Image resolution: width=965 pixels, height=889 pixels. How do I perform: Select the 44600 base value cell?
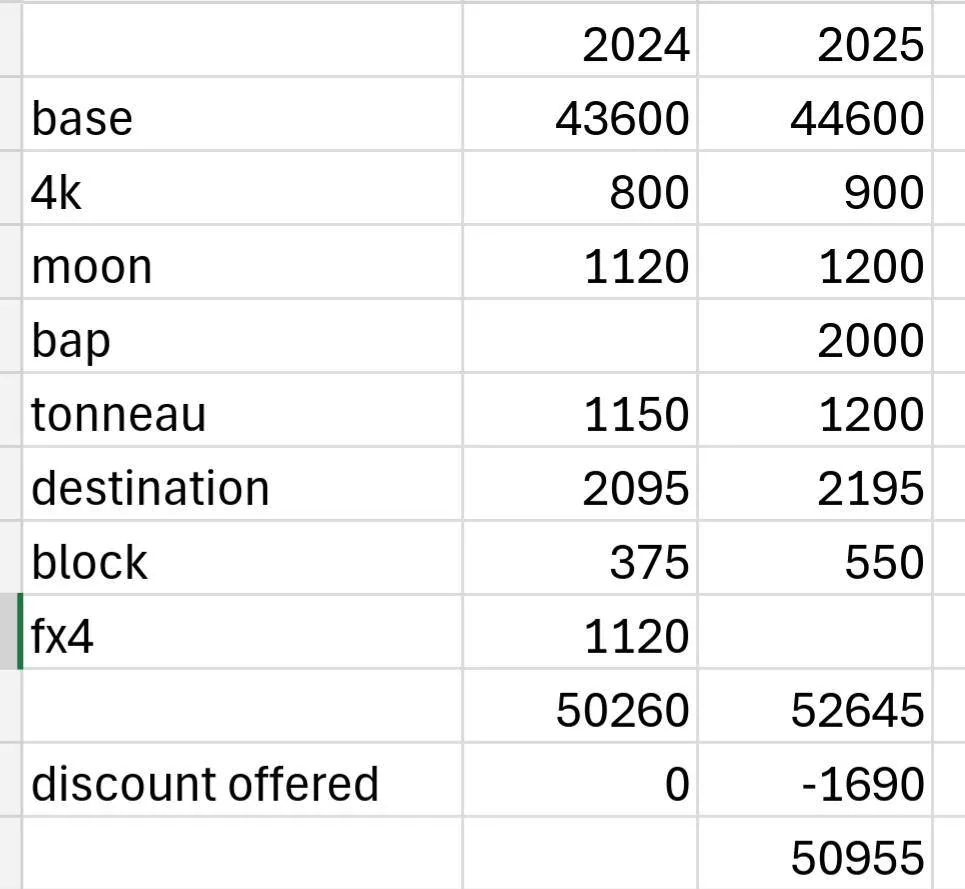pyautogui.click(x=815, y=114)
